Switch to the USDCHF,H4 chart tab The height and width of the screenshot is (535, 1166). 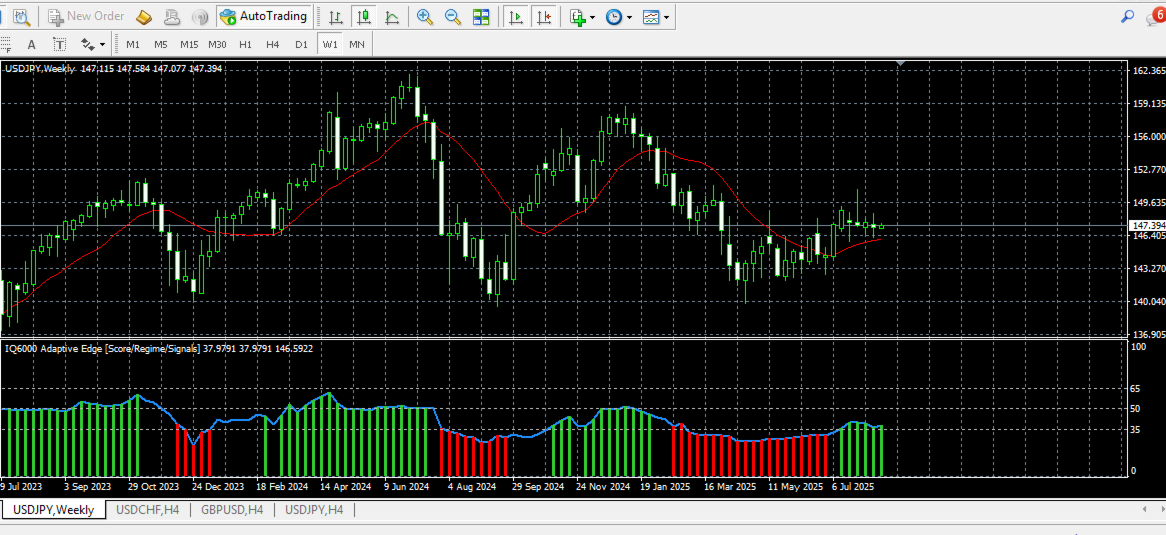(148, 510)
